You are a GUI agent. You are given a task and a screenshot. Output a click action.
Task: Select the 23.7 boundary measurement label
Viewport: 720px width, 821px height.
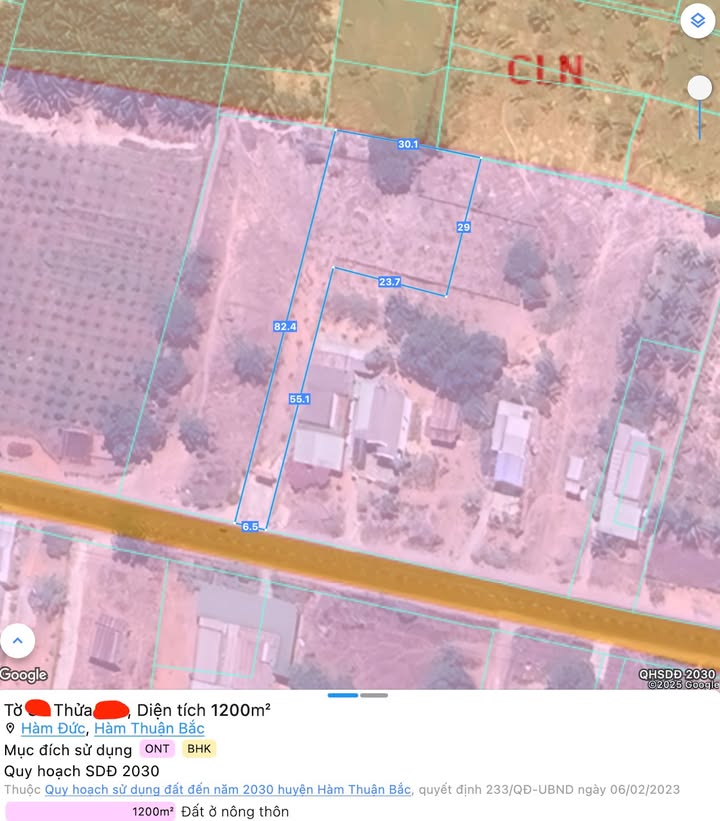389,282
